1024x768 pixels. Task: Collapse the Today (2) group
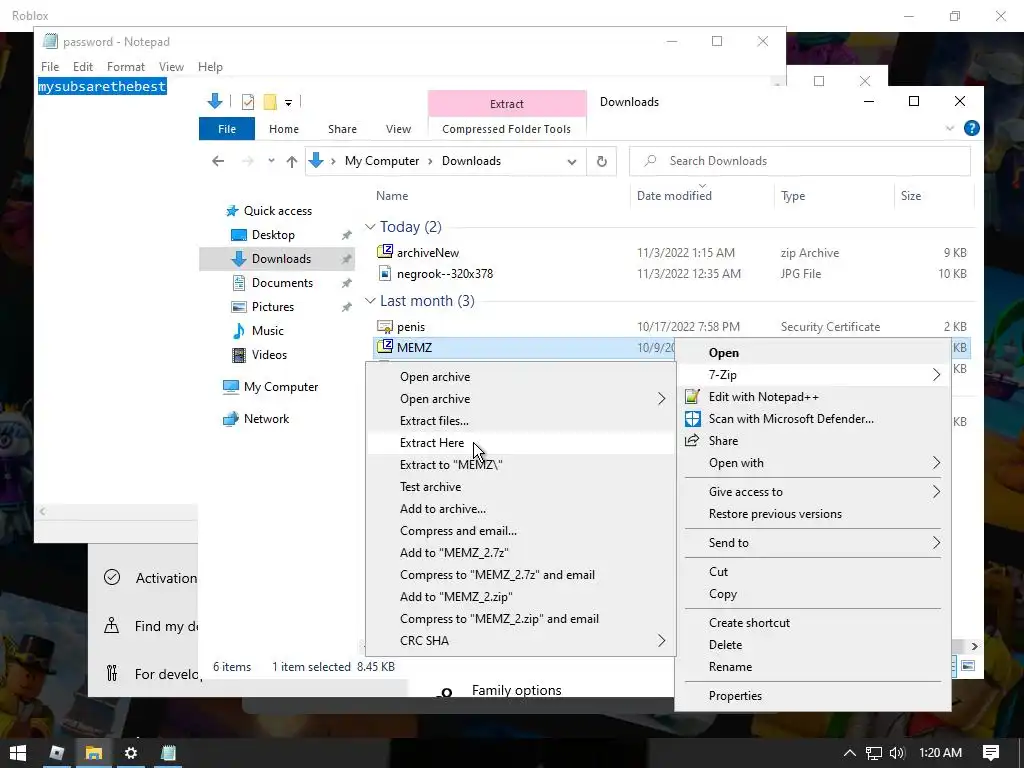(x=370, y=227)
